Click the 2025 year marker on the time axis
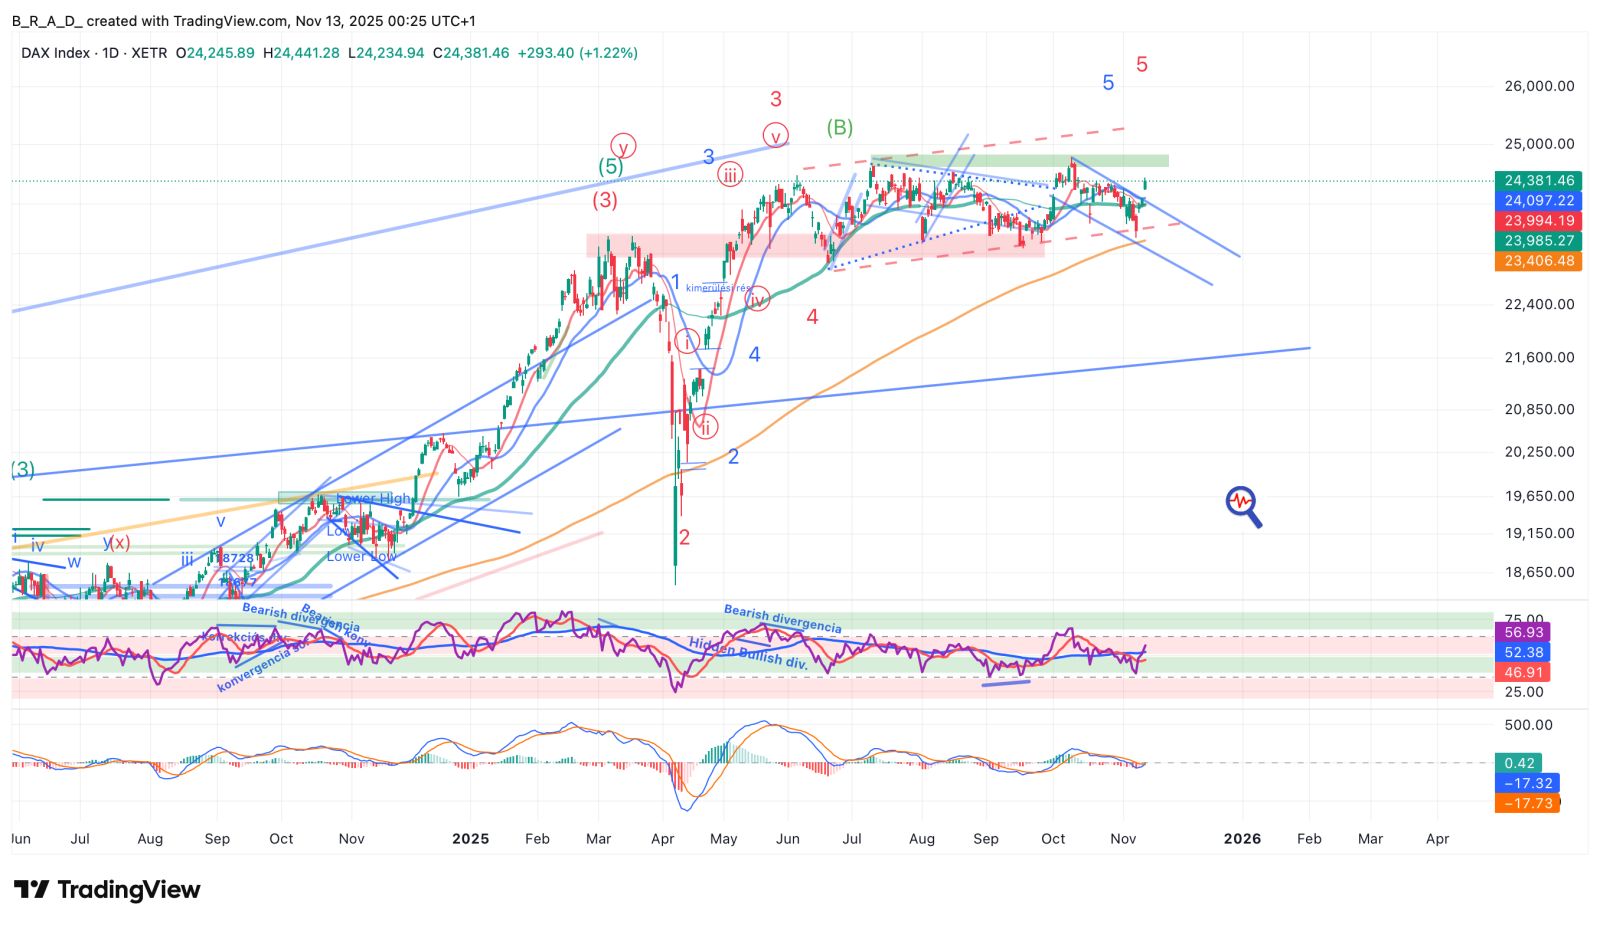Viewport: 1600px width, 925px height. click(470, 838)
